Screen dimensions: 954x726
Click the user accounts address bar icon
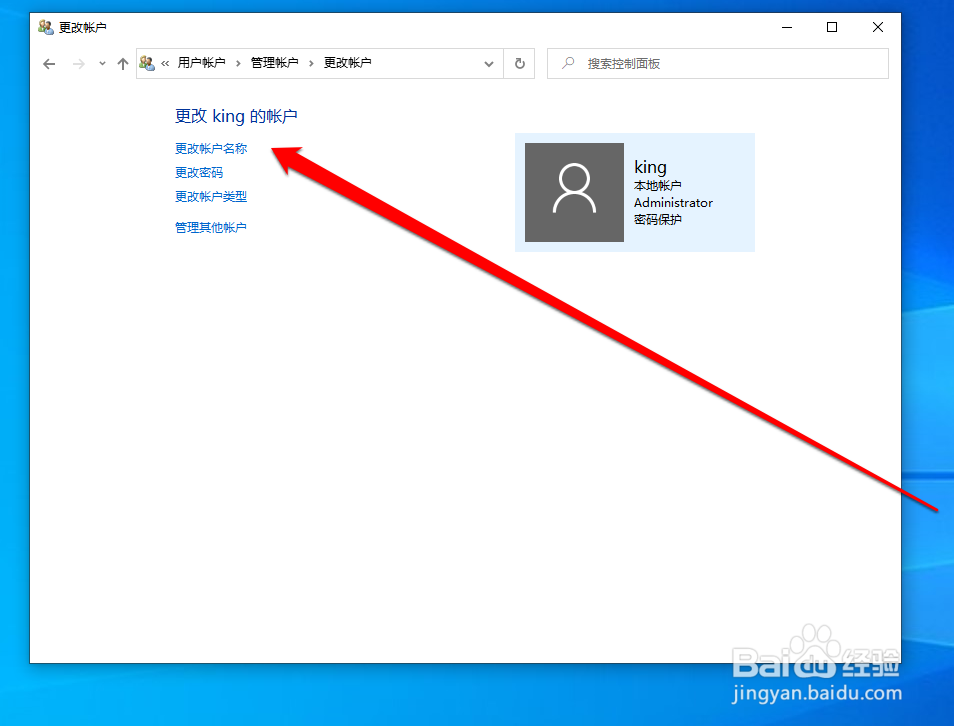(x=147, y=63)
